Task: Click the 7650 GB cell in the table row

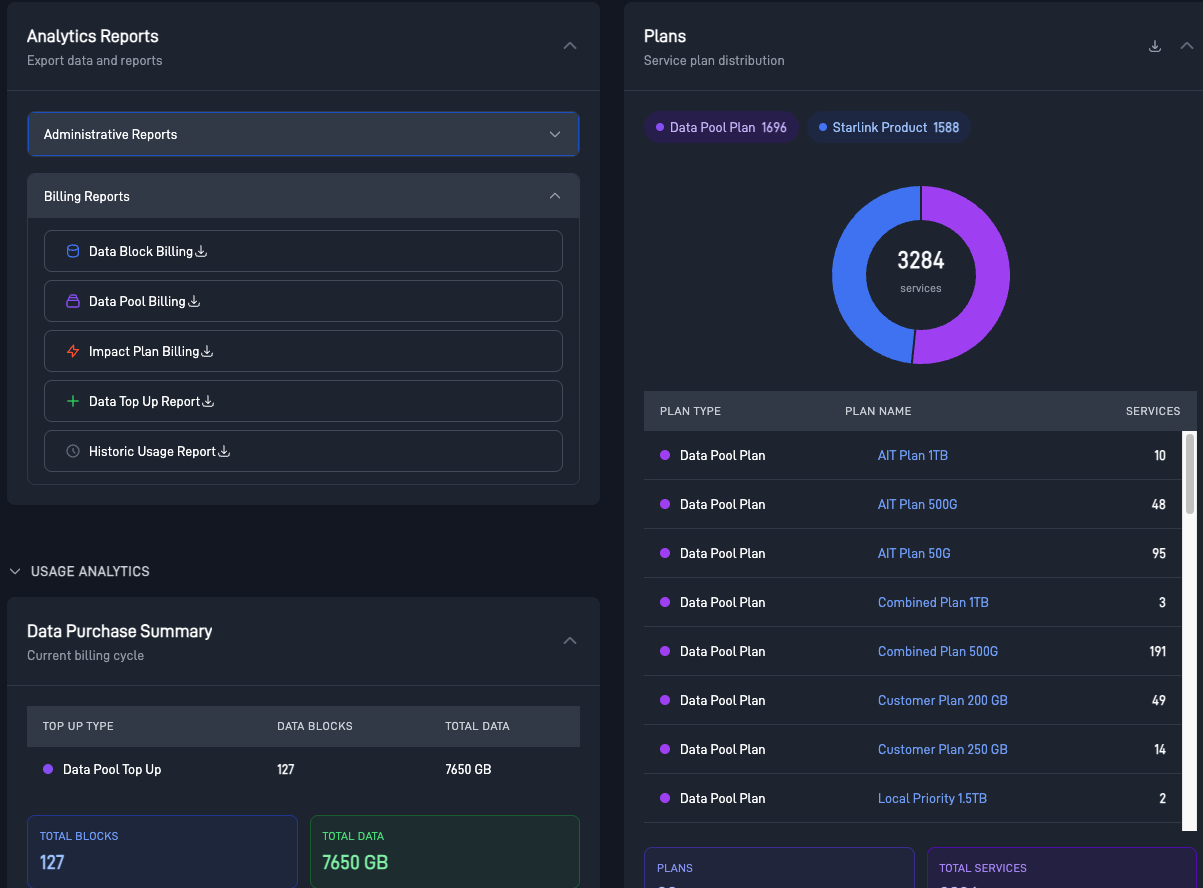Action: click(468, 769)
